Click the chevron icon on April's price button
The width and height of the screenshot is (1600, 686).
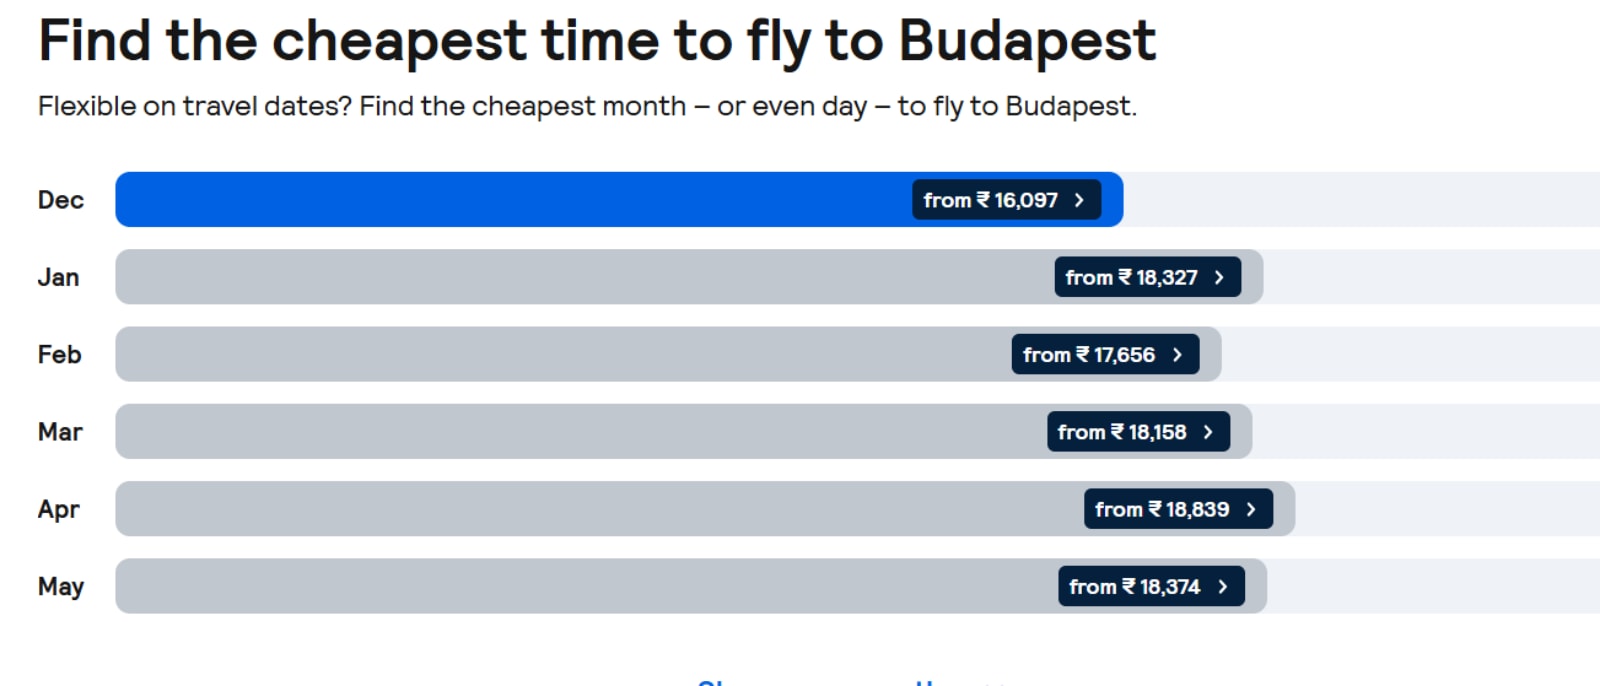pyautogui.click(x=1251, y=509)
